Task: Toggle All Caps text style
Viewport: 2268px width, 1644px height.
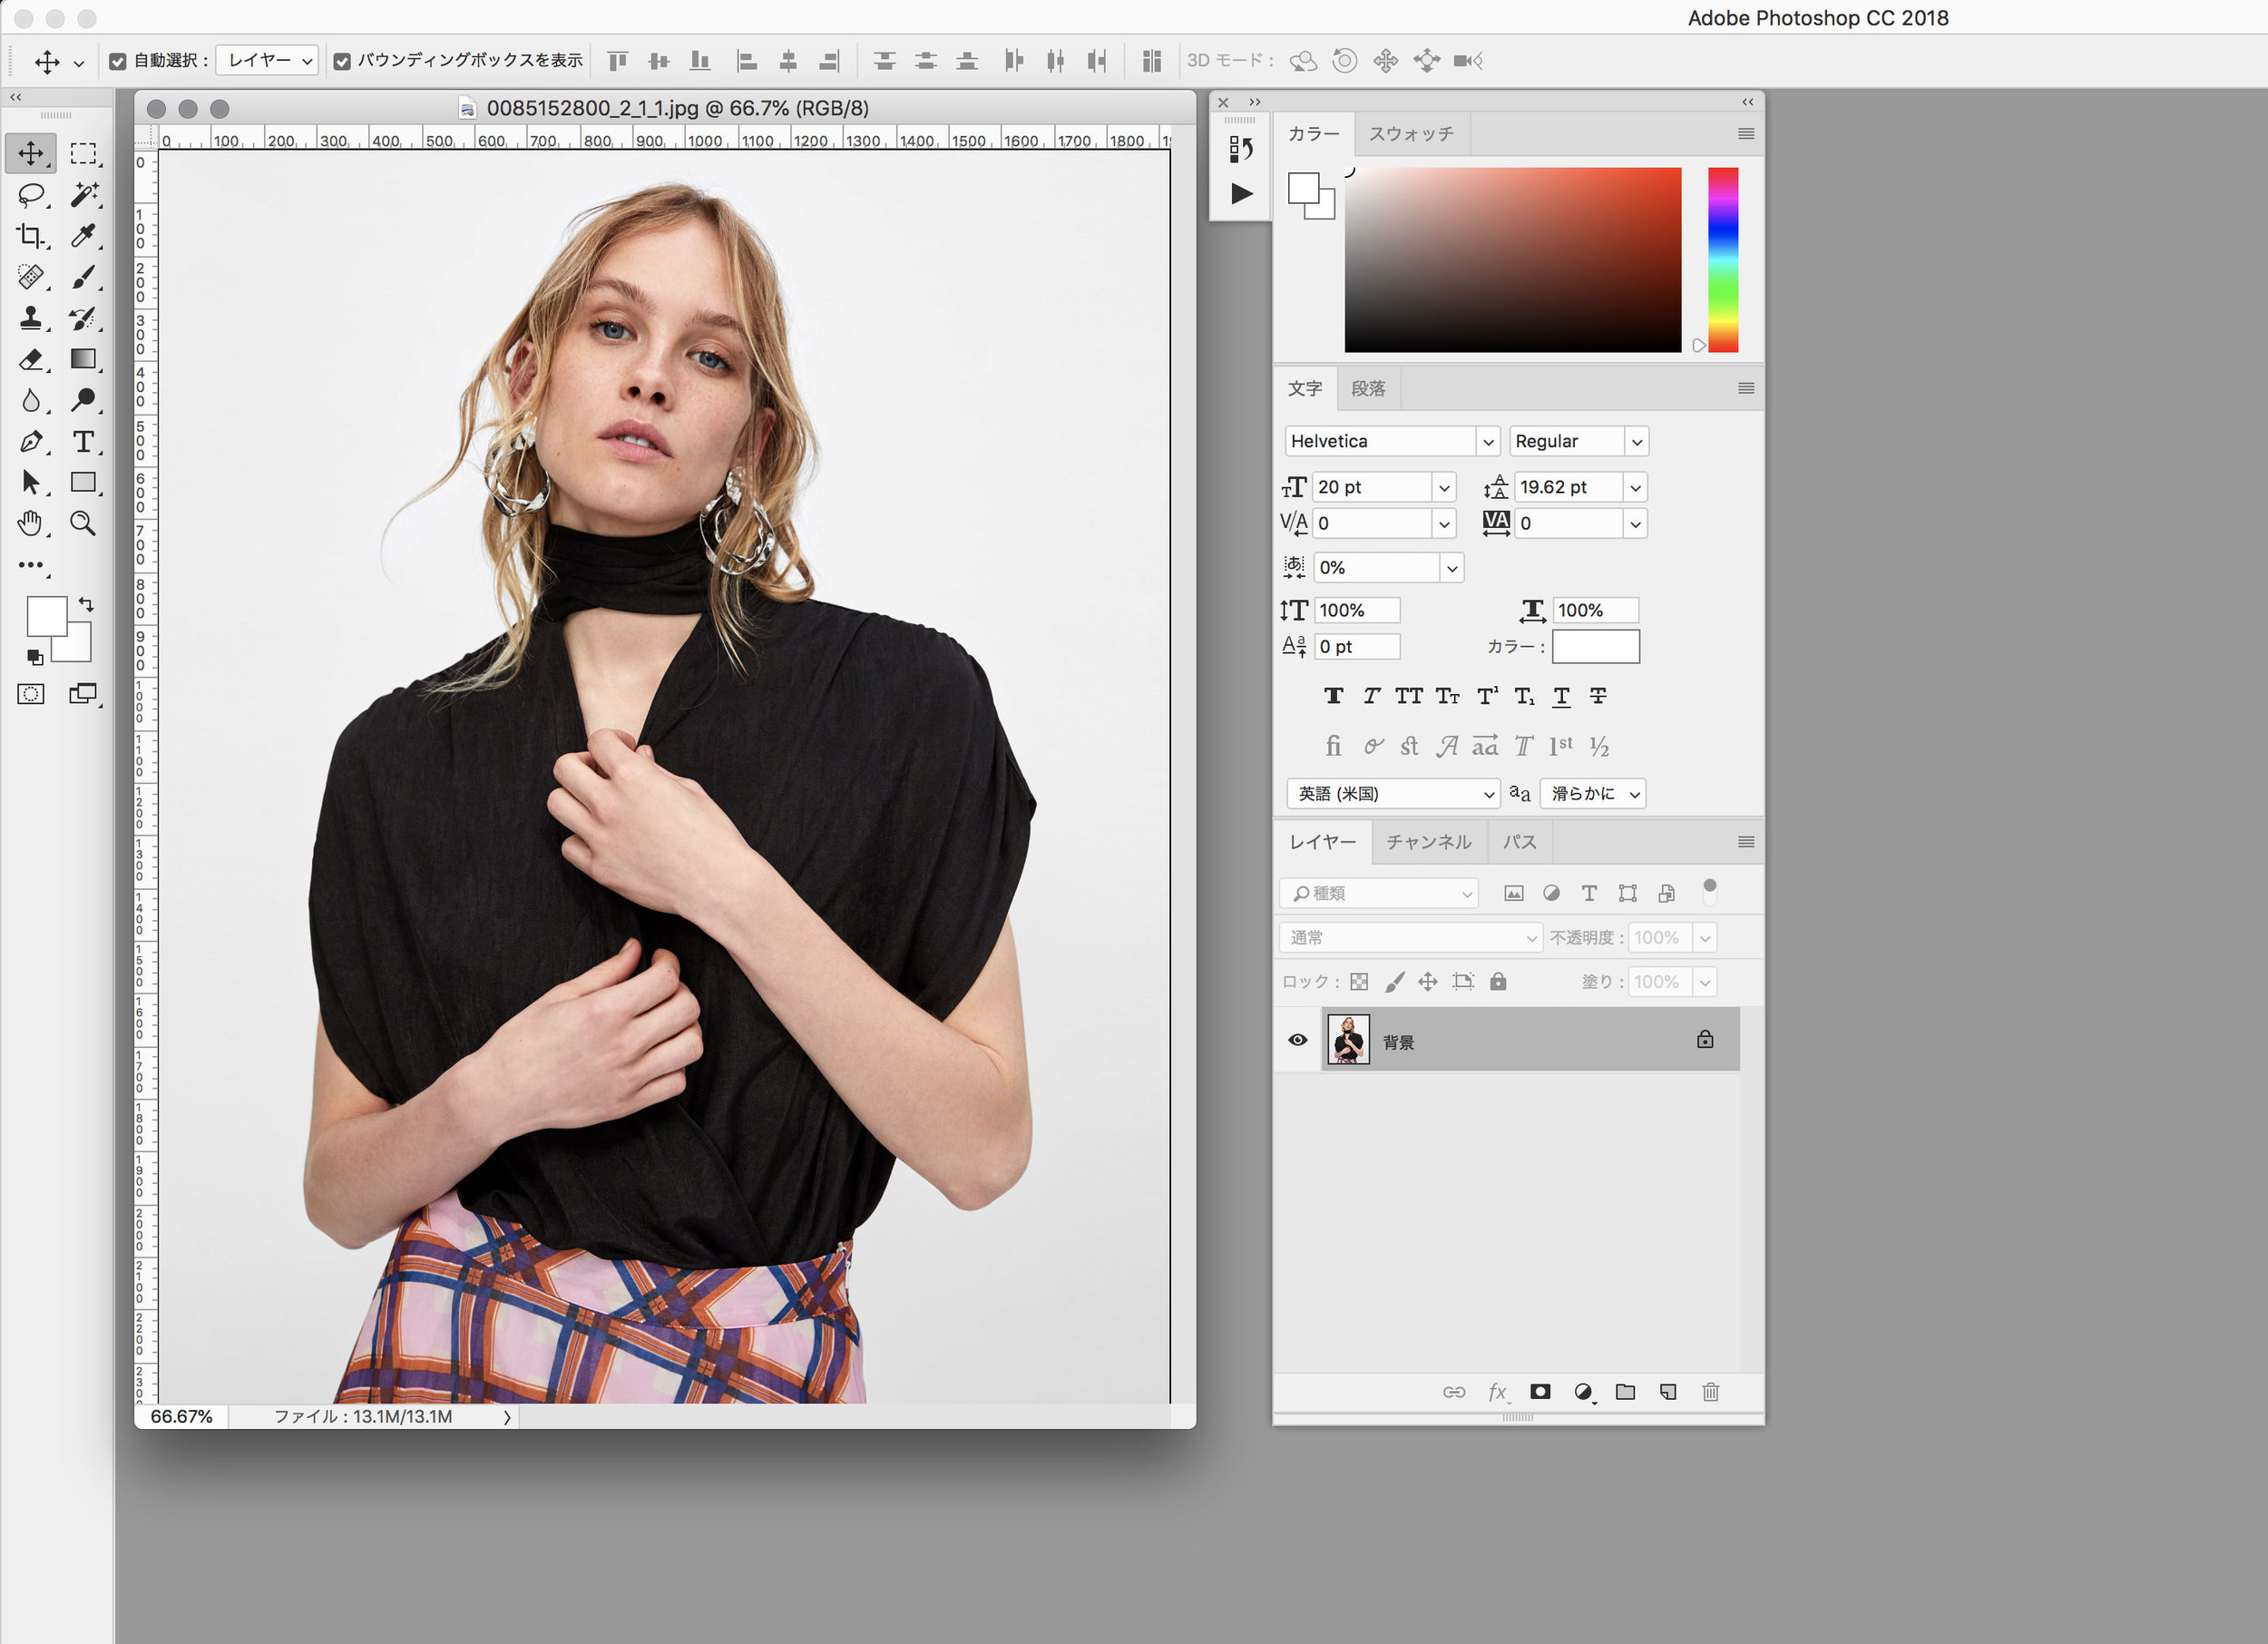Action: 1409,696
